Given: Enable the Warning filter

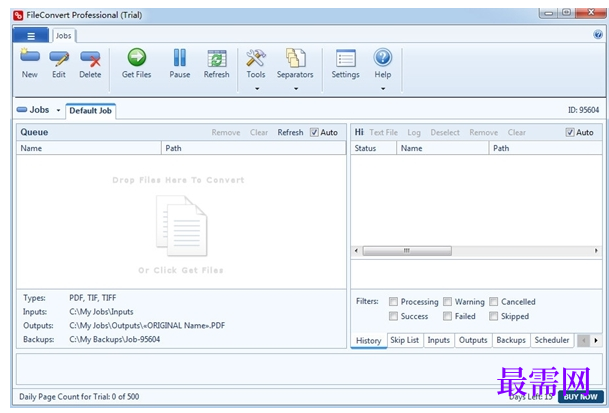Looking at the screenshot, I should point(447,301).
